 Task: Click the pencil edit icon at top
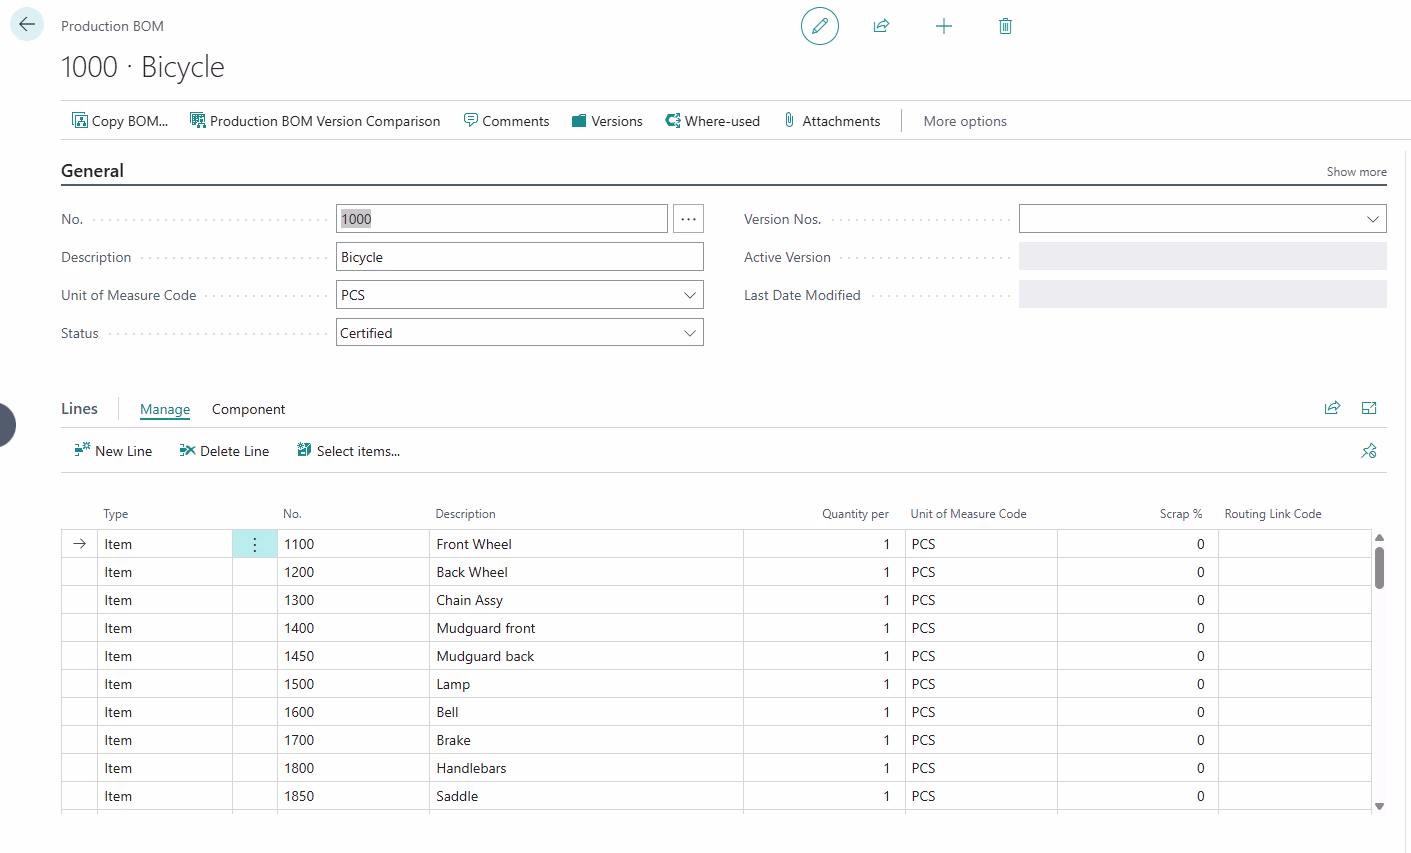(820, 26)
